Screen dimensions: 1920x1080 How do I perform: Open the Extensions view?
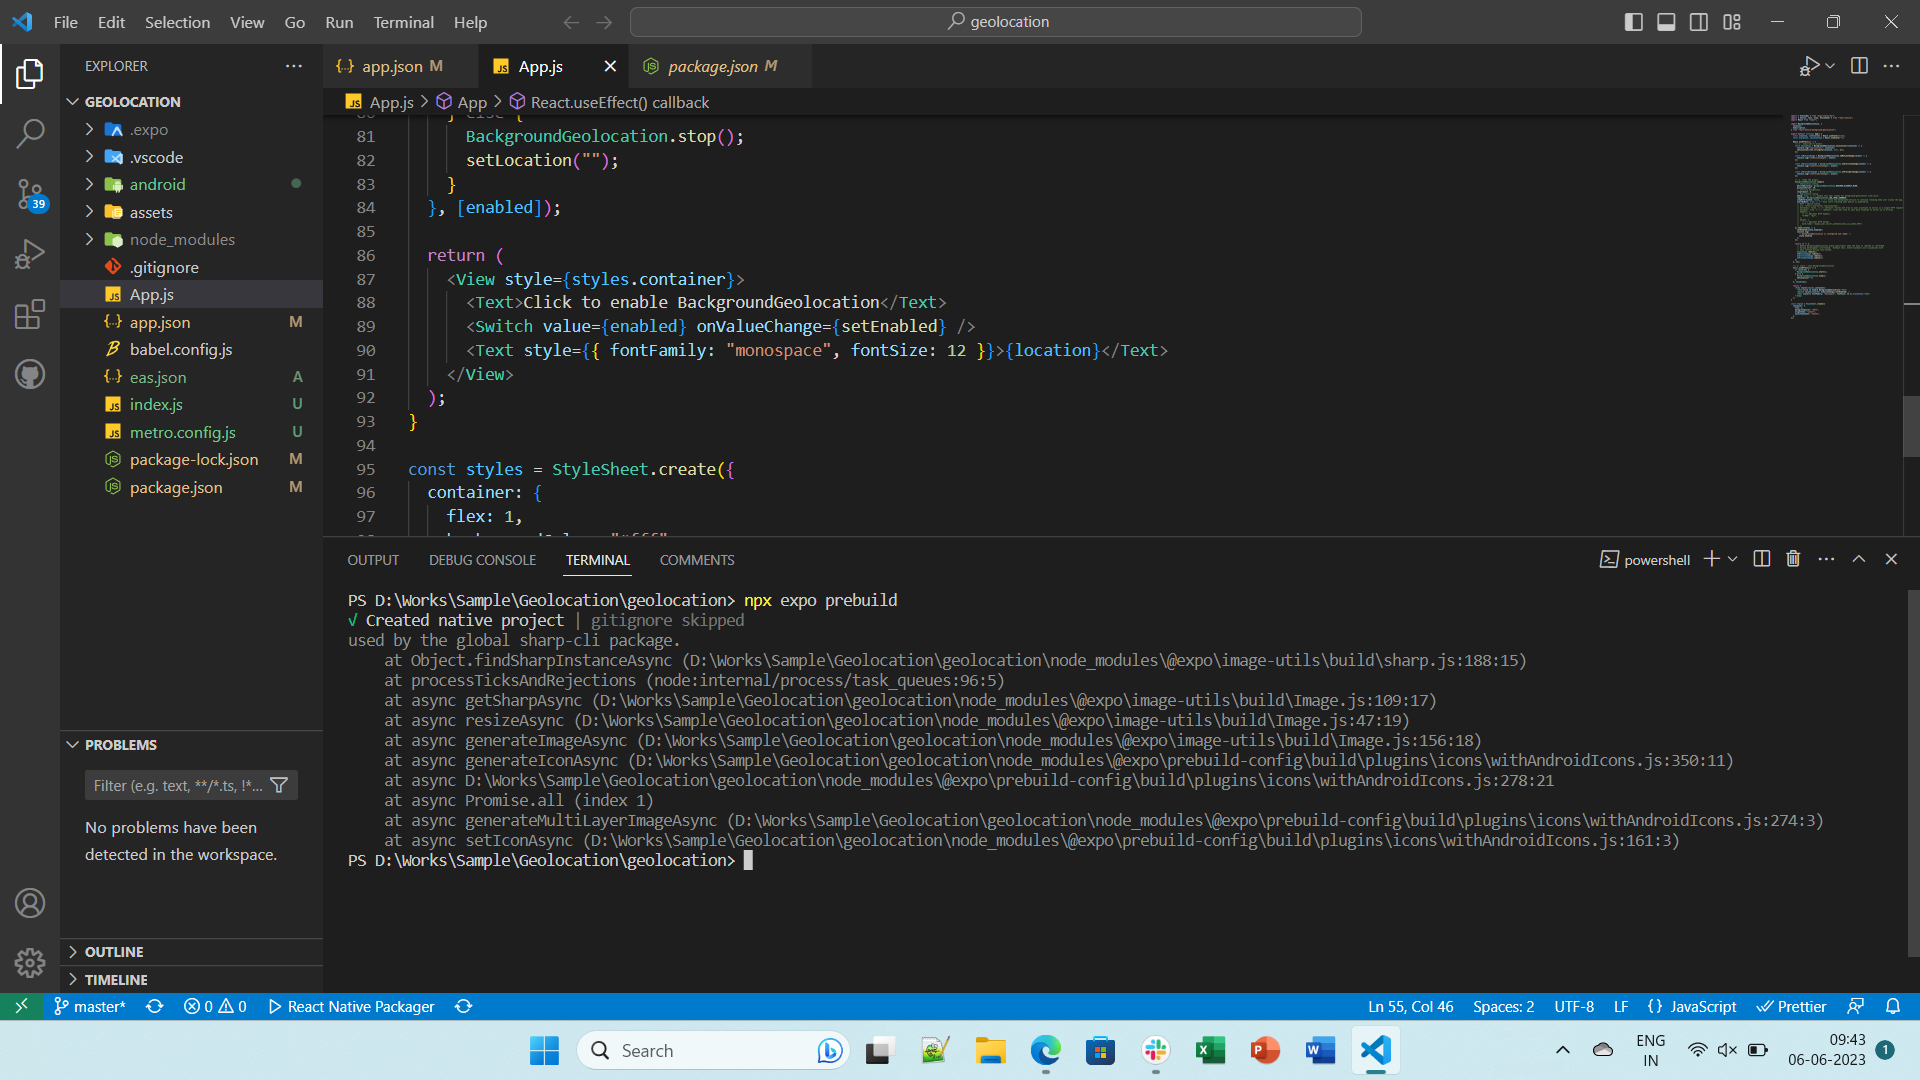[x=30, y=314]
